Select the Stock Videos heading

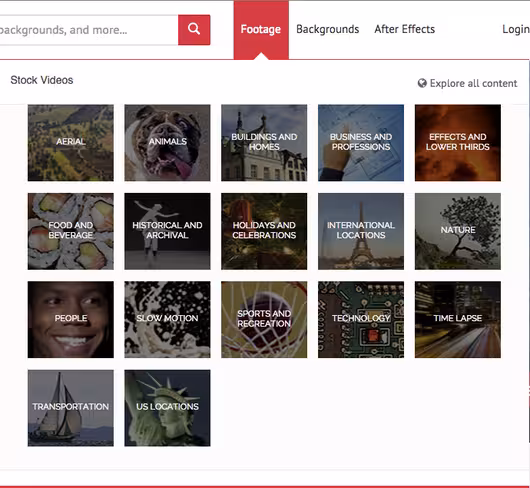click(42, 80)
